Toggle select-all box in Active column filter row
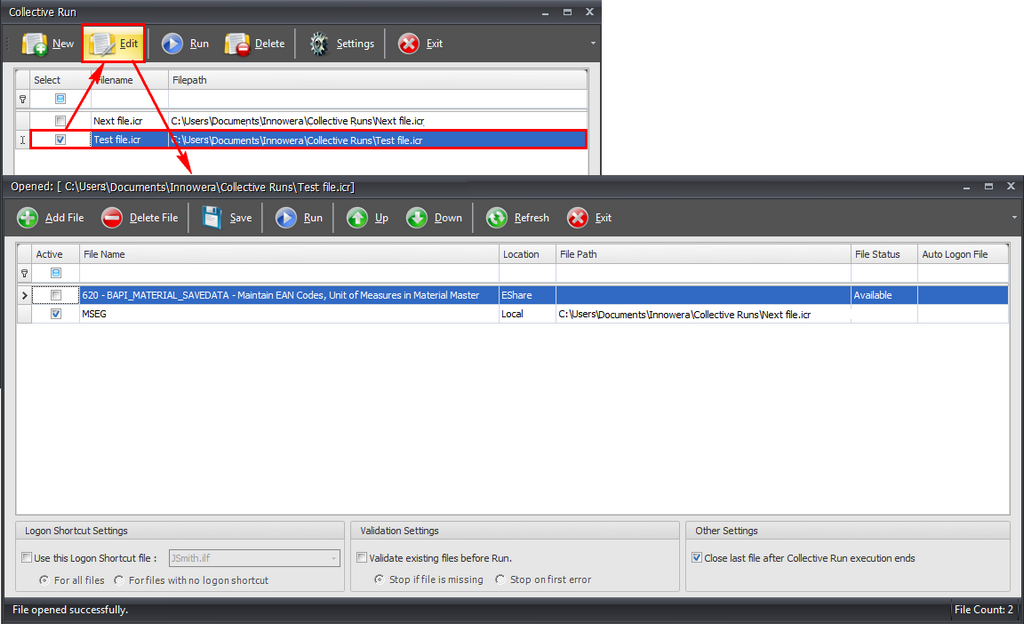This screenshot has height=624, width=1024. pyautogui.click(x=56, y=273)
